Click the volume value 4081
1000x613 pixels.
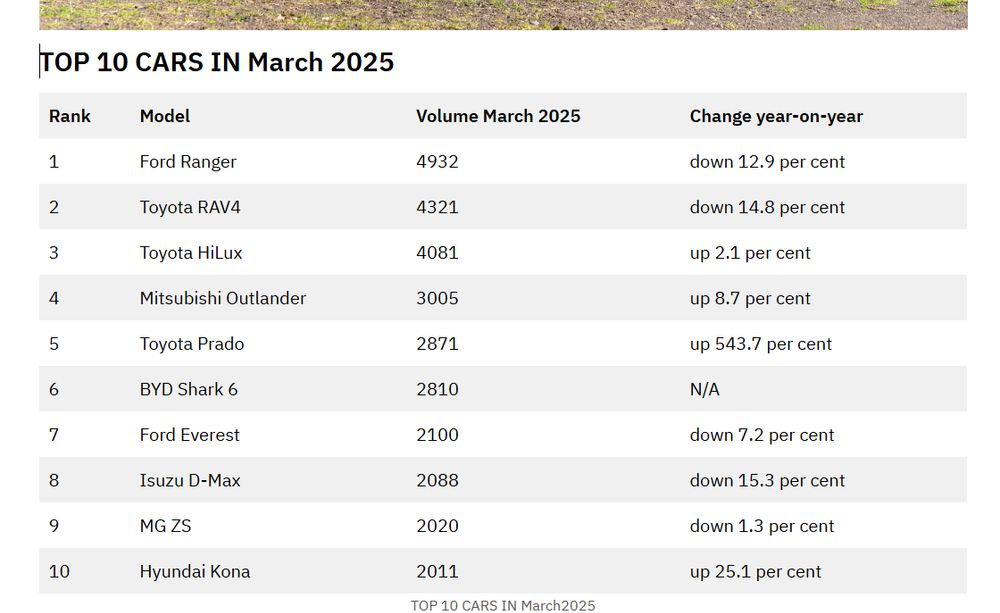tap(437, 253)
